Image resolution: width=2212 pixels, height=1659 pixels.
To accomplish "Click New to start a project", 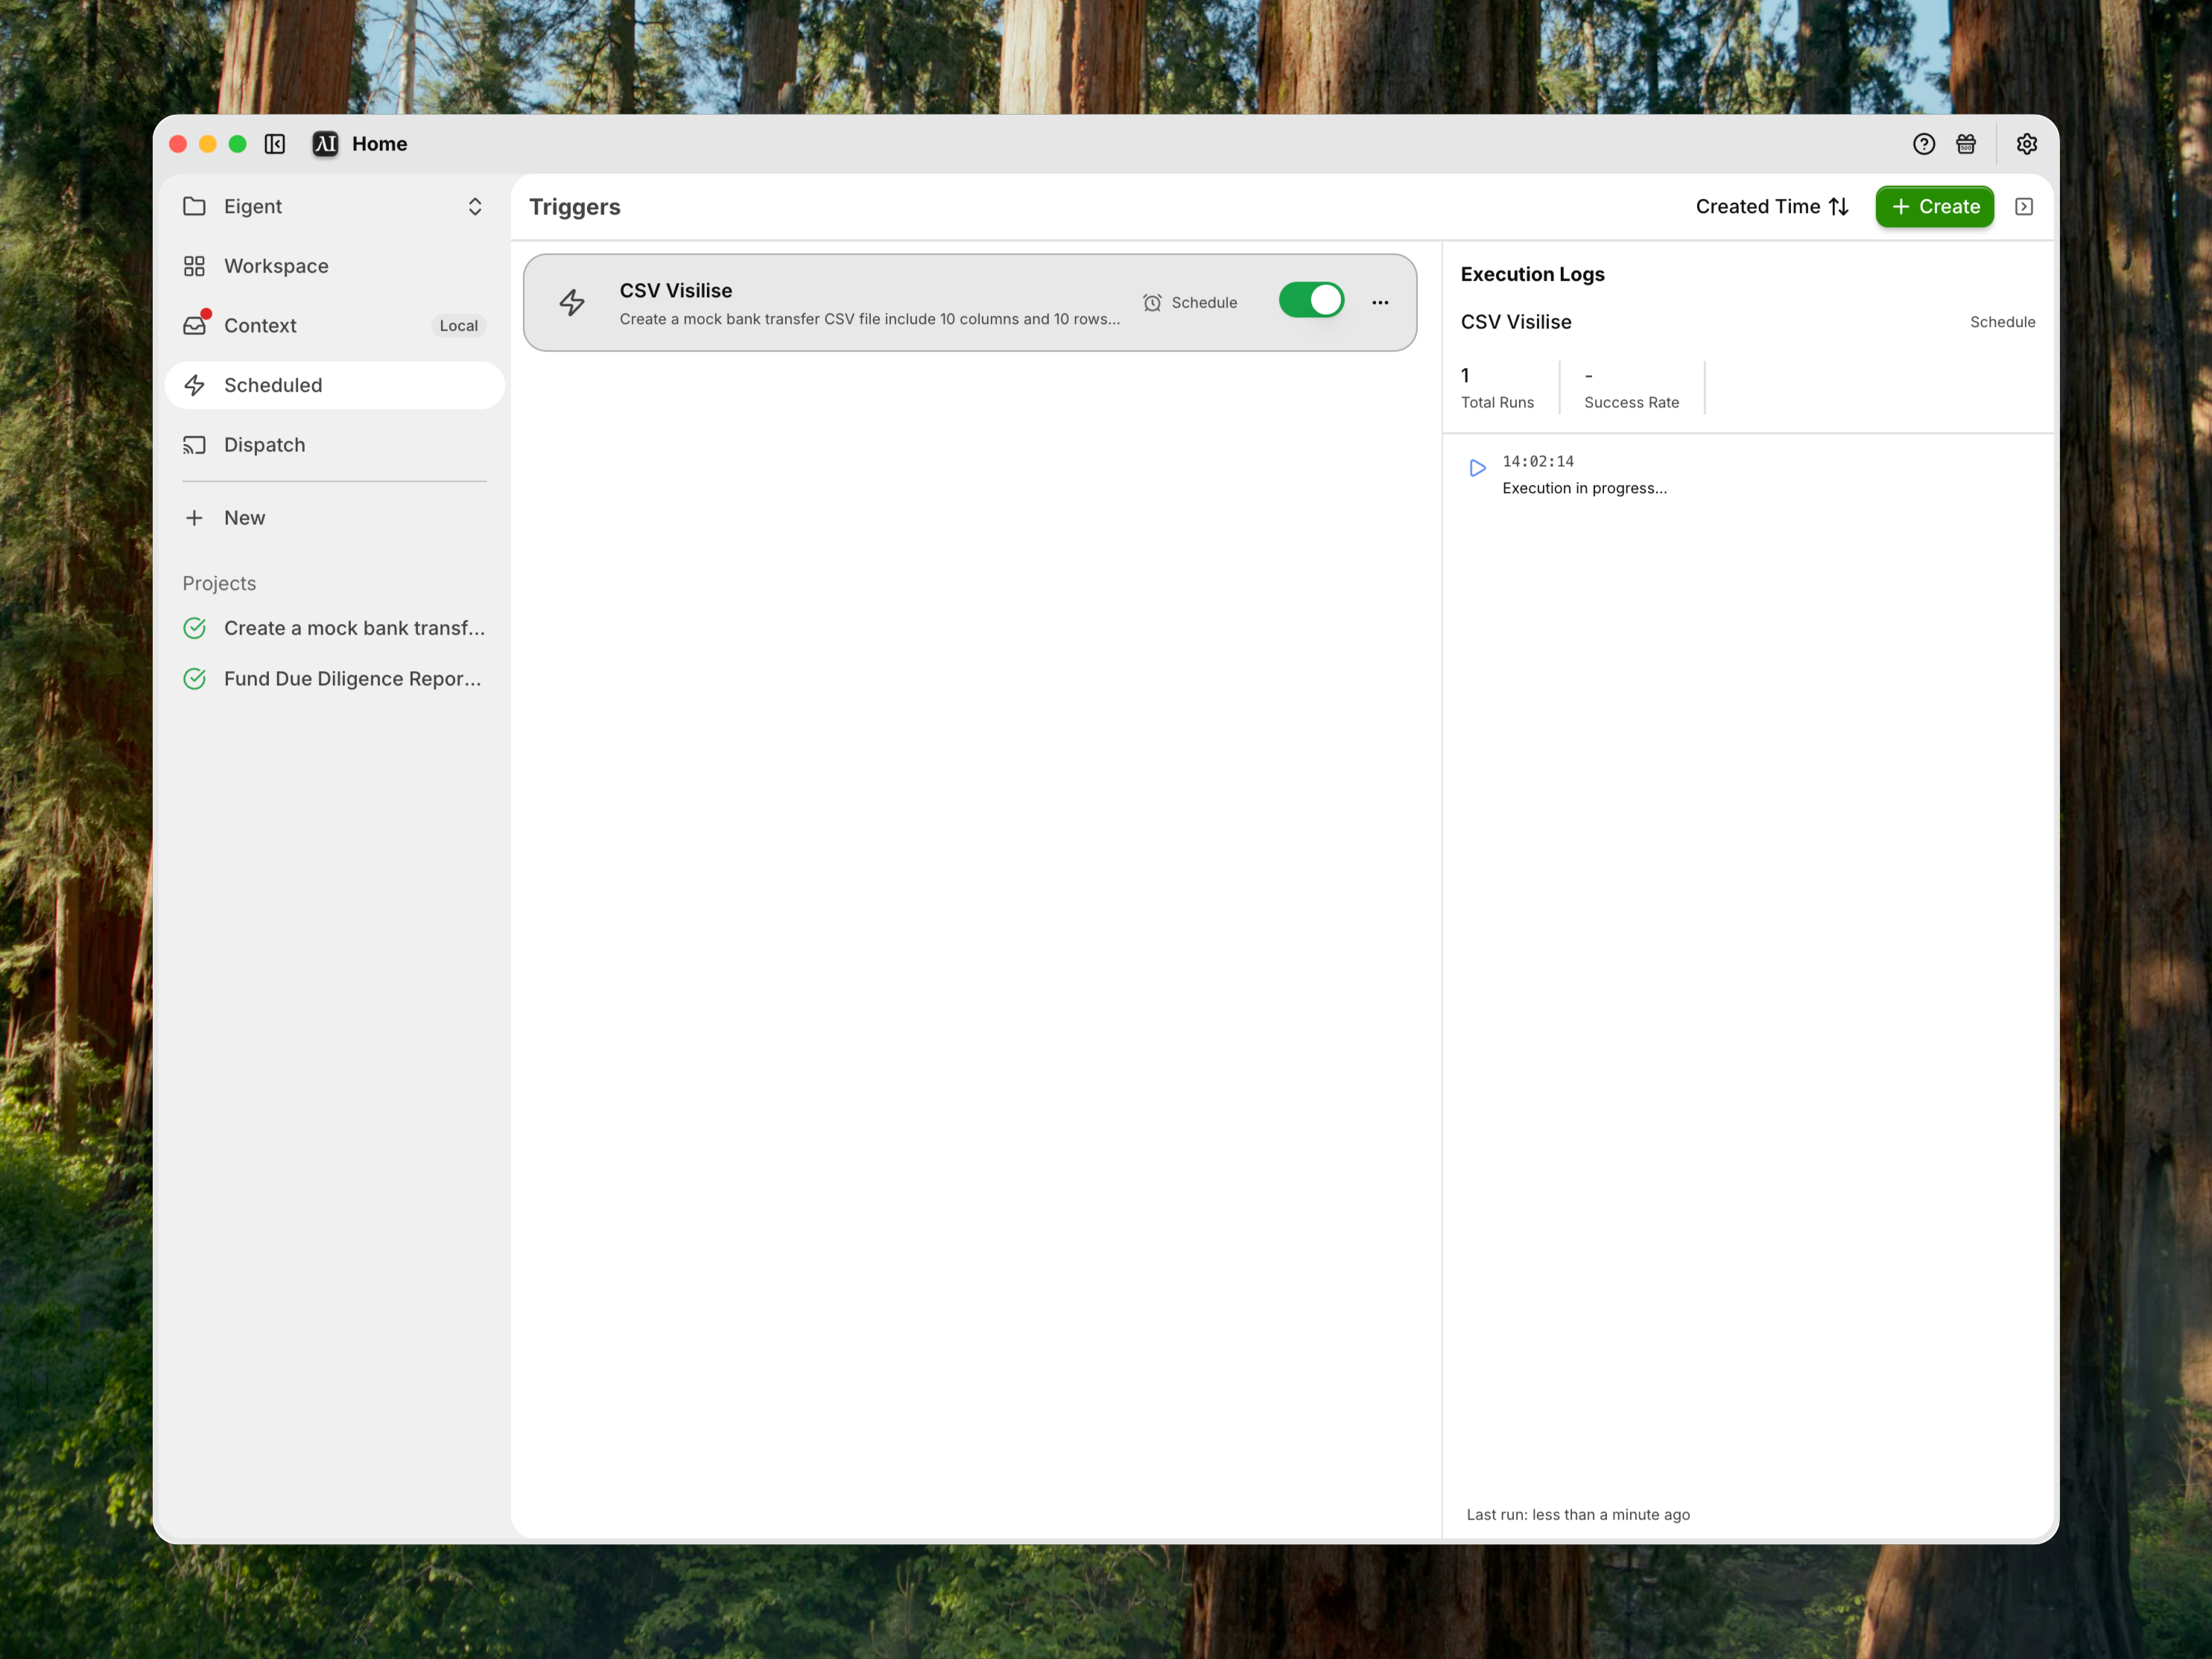I will 334,518.
